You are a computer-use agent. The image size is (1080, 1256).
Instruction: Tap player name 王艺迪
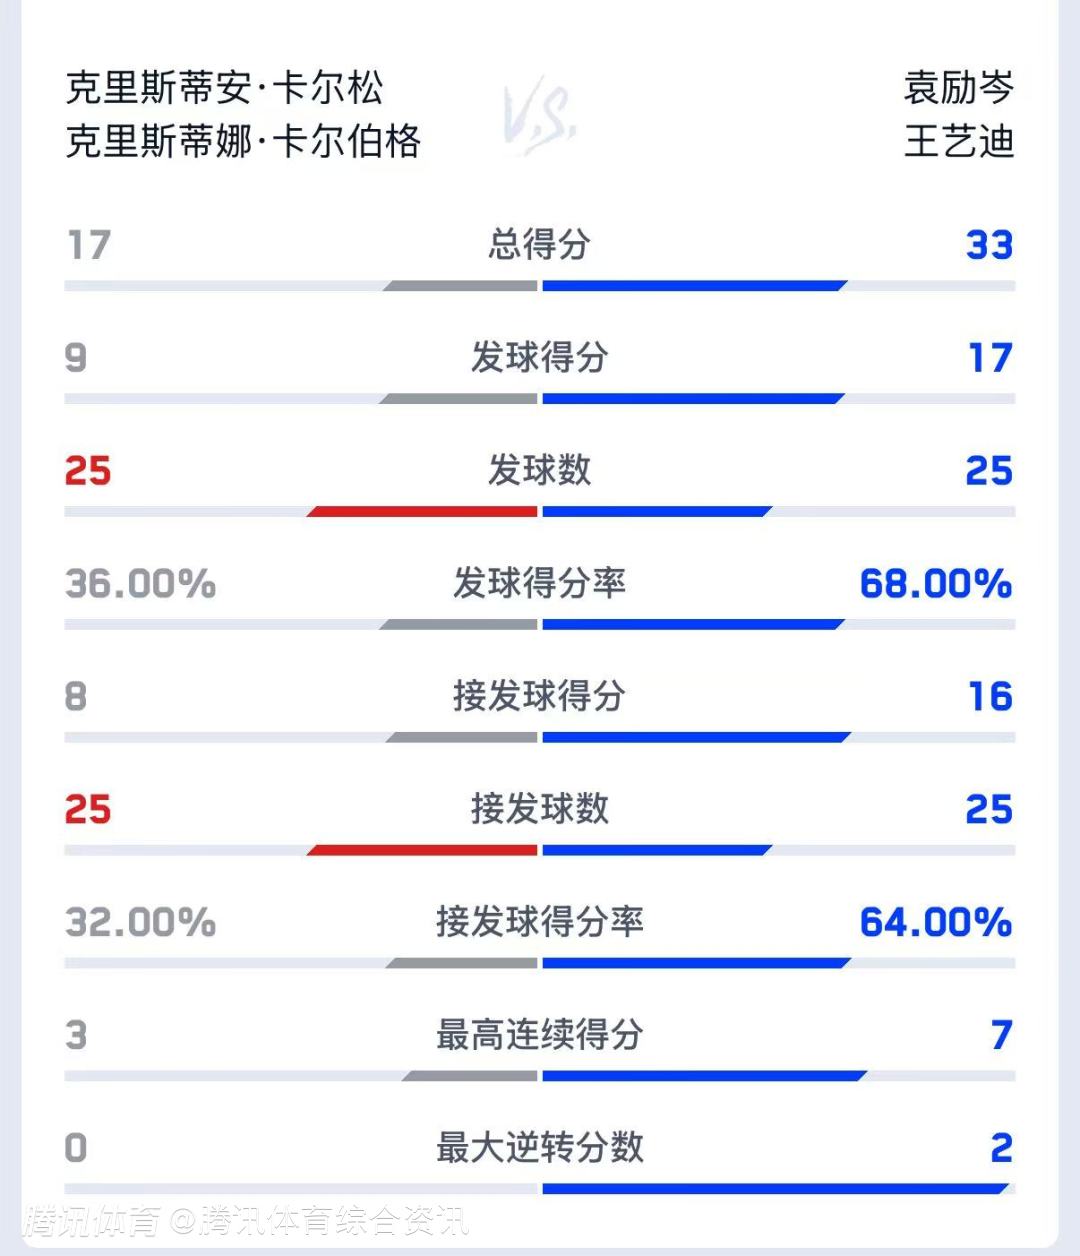[958, 141]
